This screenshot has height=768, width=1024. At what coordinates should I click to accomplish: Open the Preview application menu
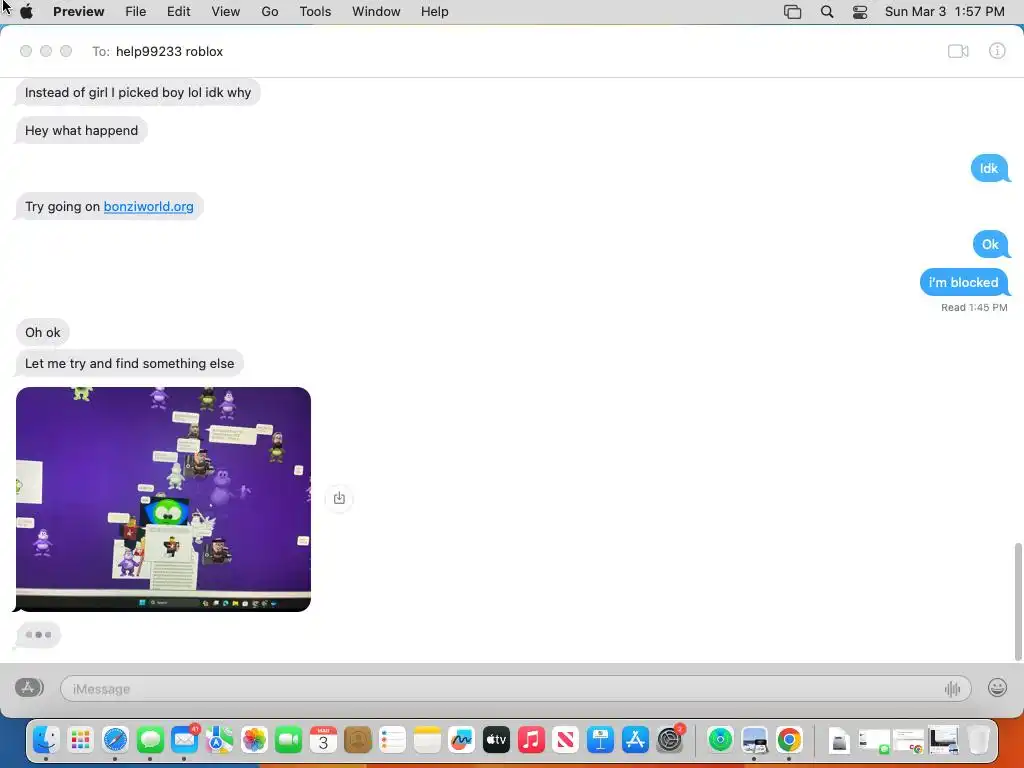78,12
